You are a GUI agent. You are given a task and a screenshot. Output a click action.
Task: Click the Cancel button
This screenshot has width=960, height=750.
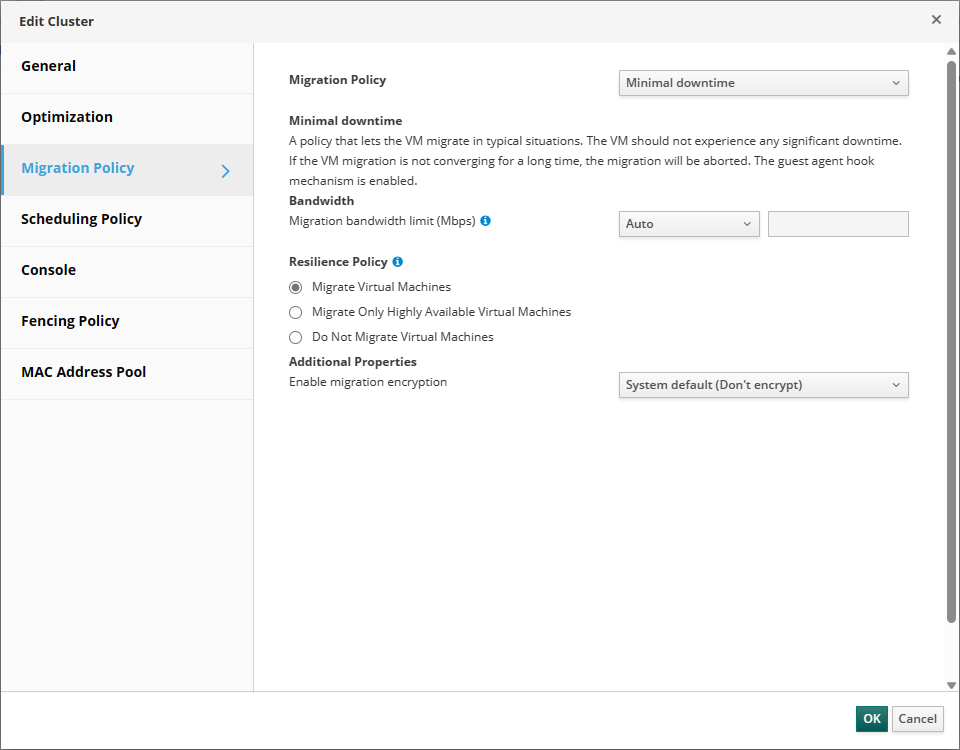[917, 719]
